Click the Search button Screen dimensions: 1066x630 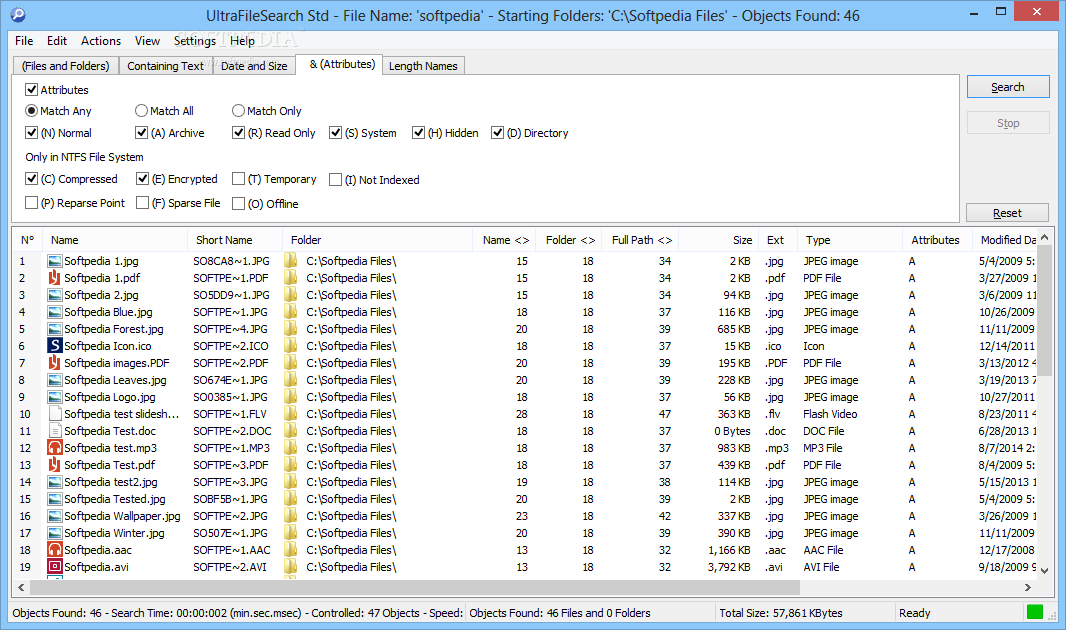[x=1008, y=87]
